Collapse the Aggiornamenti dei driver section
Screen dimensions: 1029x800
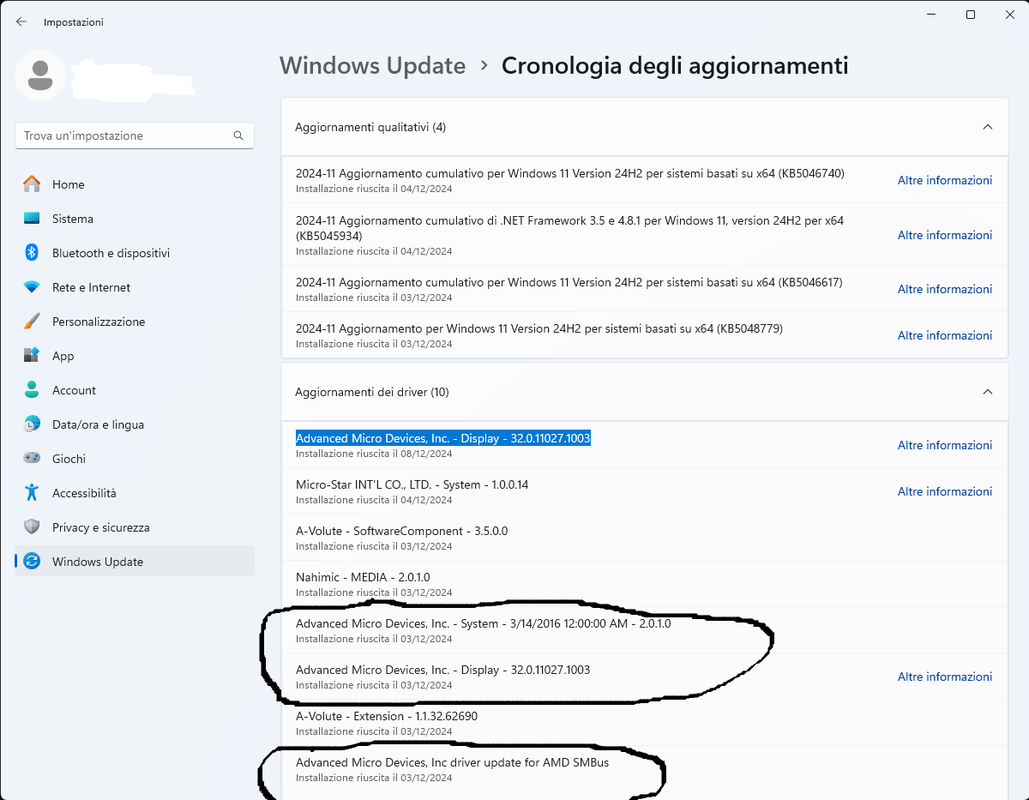987,392
